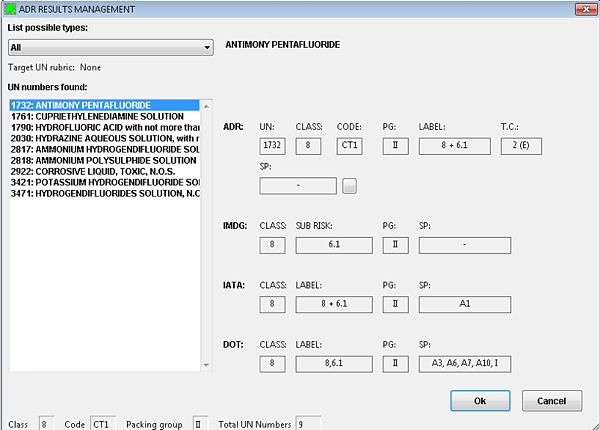Click the ADR SP field with dash
Viewport: 600px width, 430px height.
click(x=298, y=186)
